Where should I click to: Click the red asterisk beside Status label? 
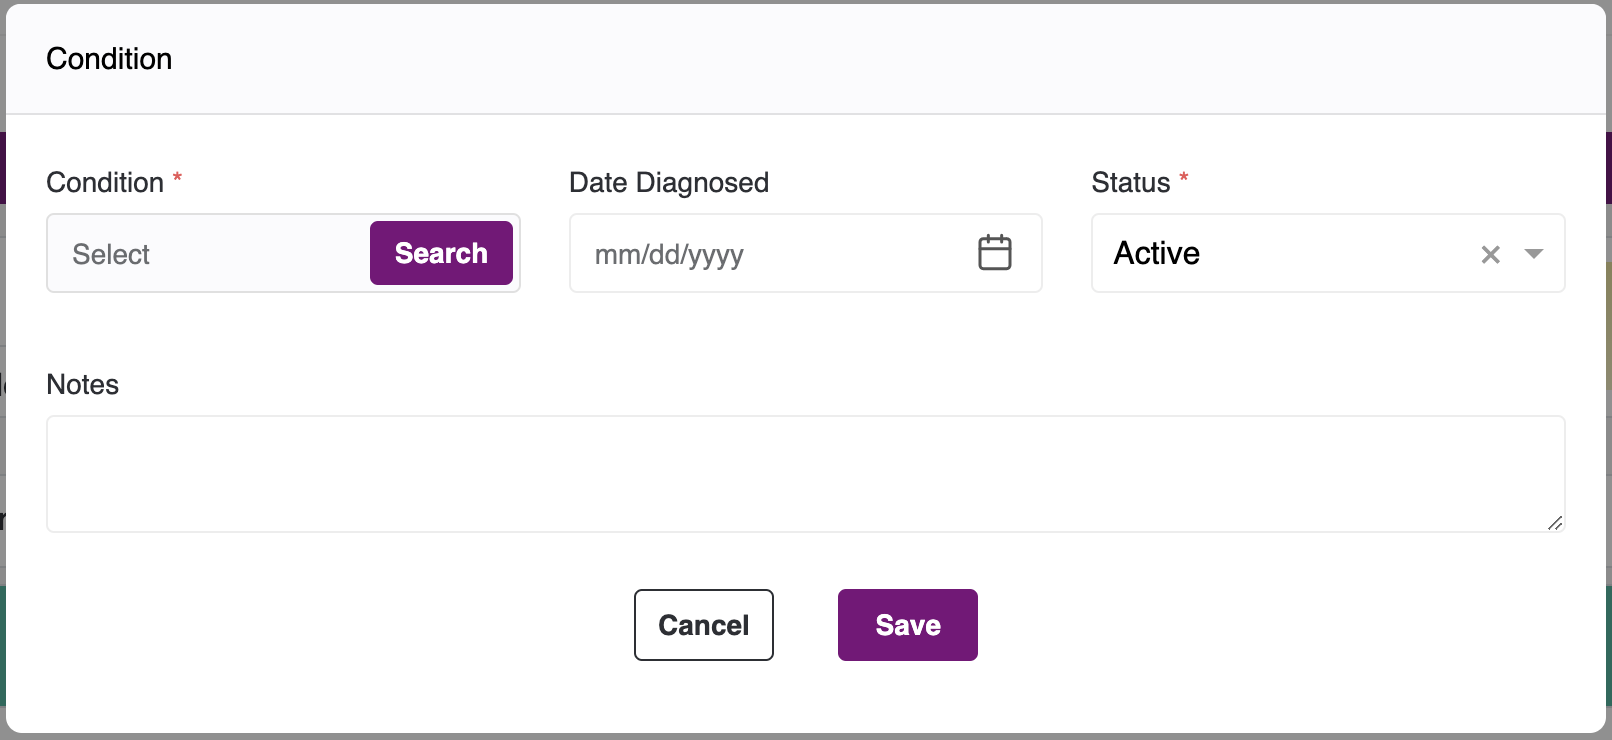tap(1184, 178)
